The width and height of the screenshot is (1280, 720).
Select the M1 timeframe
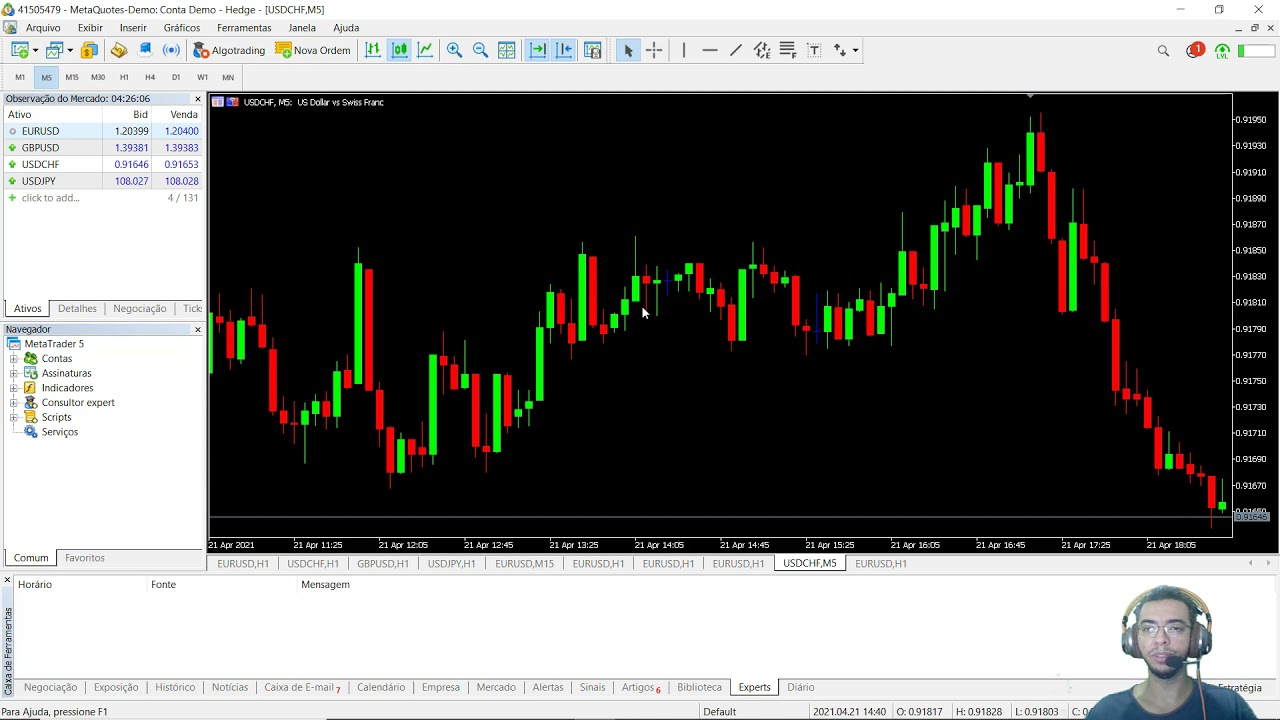[20, 77]
